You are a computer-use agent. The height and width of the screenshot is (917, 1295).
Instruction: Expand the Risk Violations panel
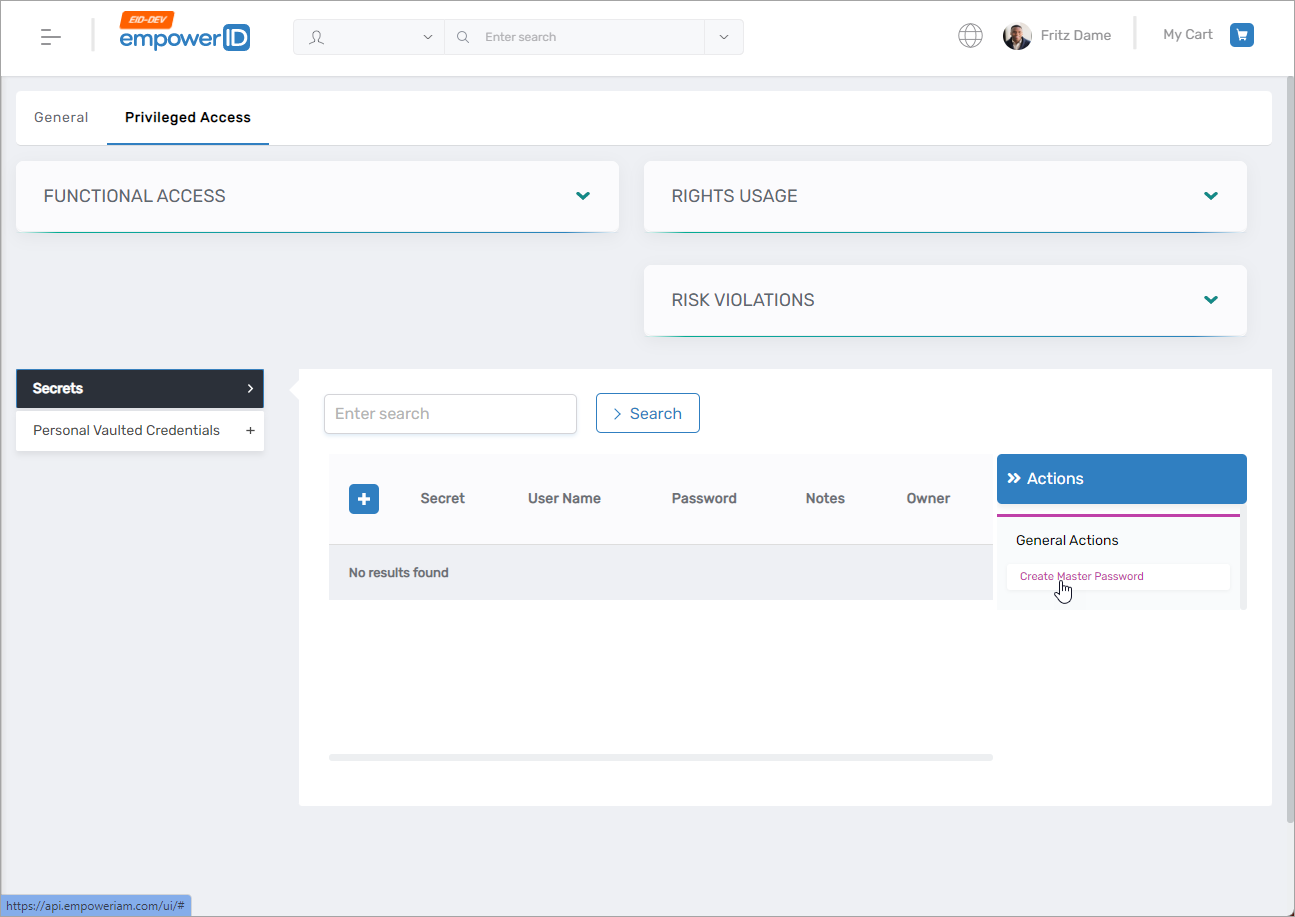coord(1211,300)
